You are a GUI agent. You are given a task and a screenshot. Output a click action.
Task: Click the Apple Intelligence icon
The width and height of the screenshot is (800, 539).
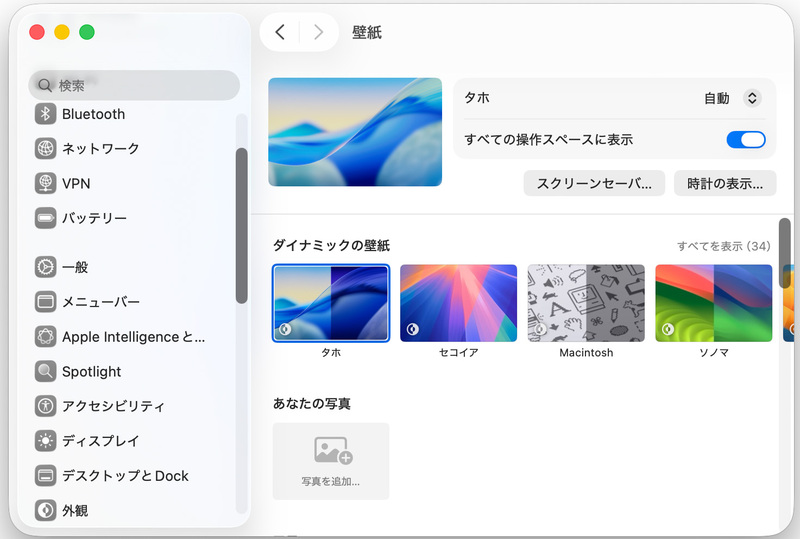tap(45, 336)
